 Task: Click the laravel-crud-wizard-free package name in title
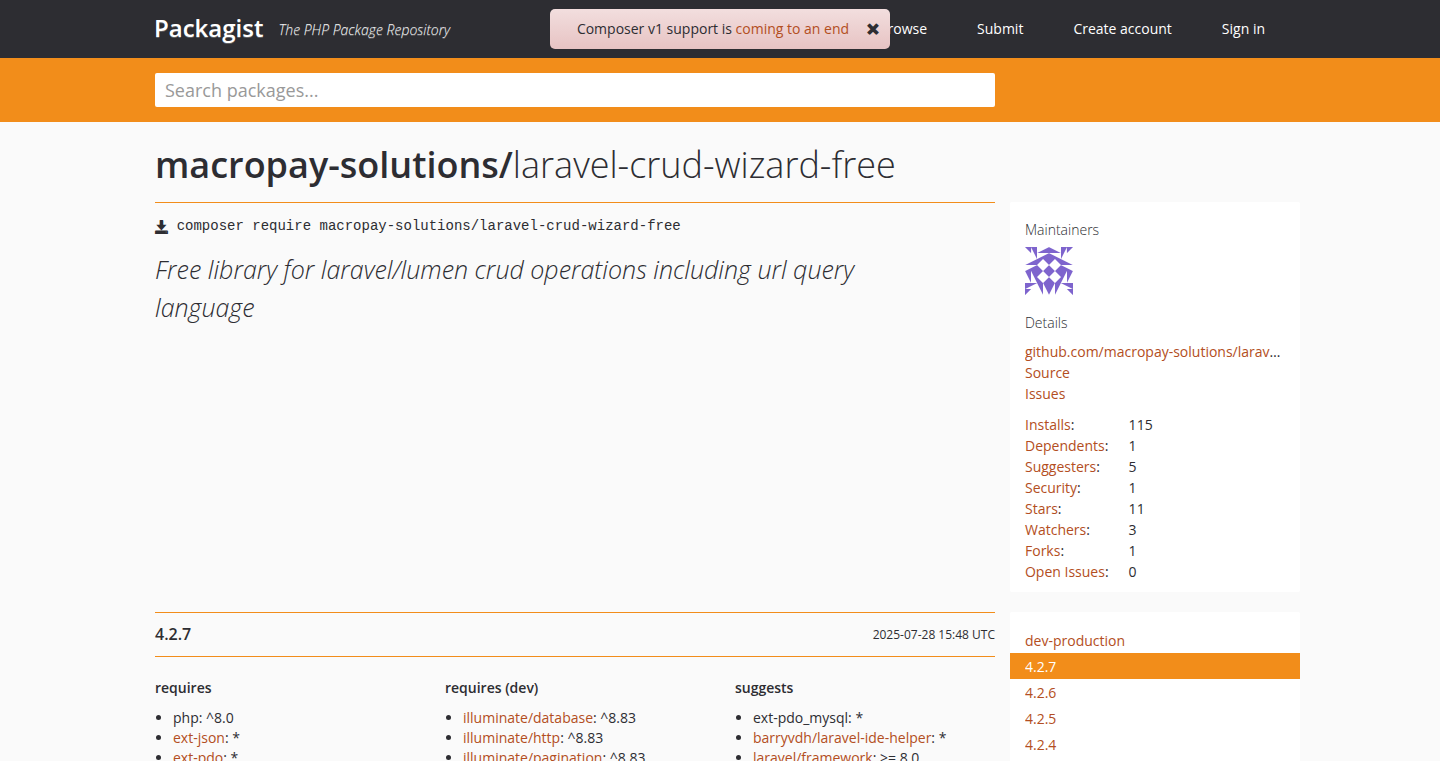point(704,165)
